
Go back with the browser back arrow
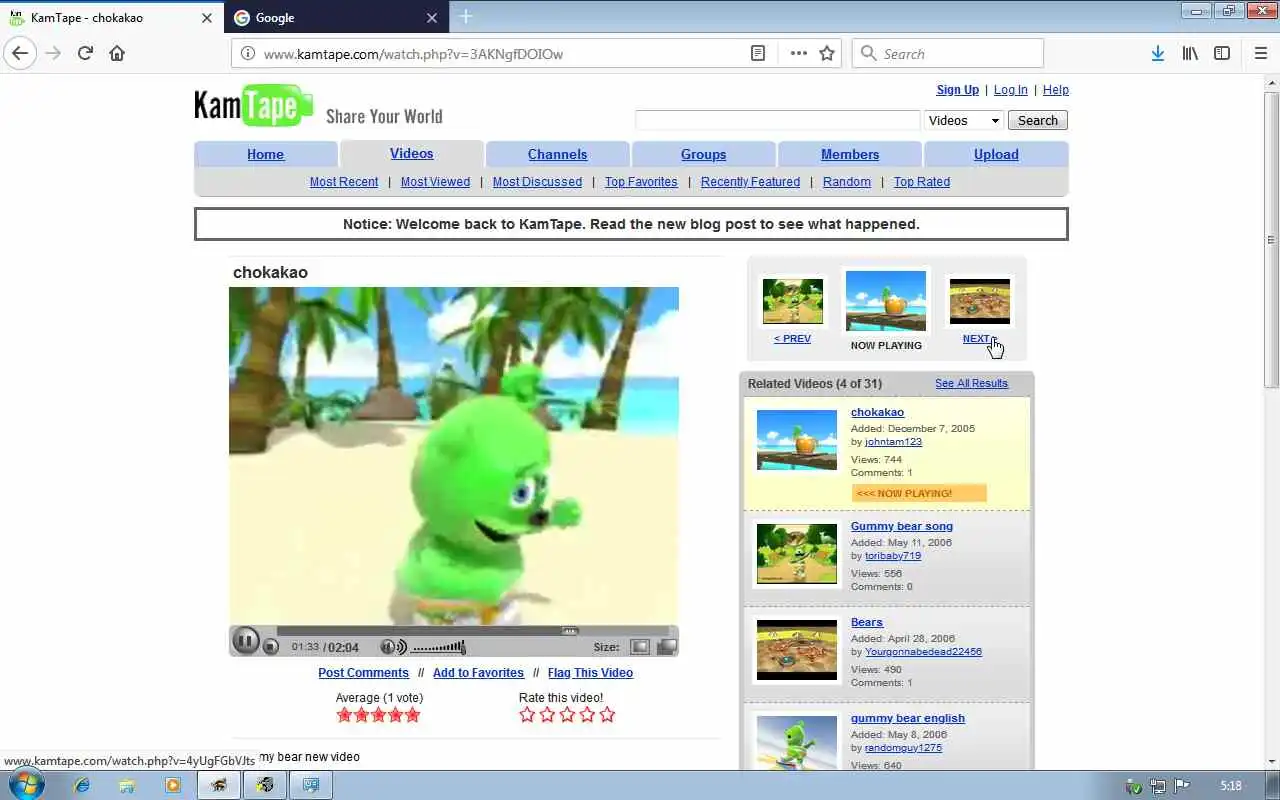20,53
